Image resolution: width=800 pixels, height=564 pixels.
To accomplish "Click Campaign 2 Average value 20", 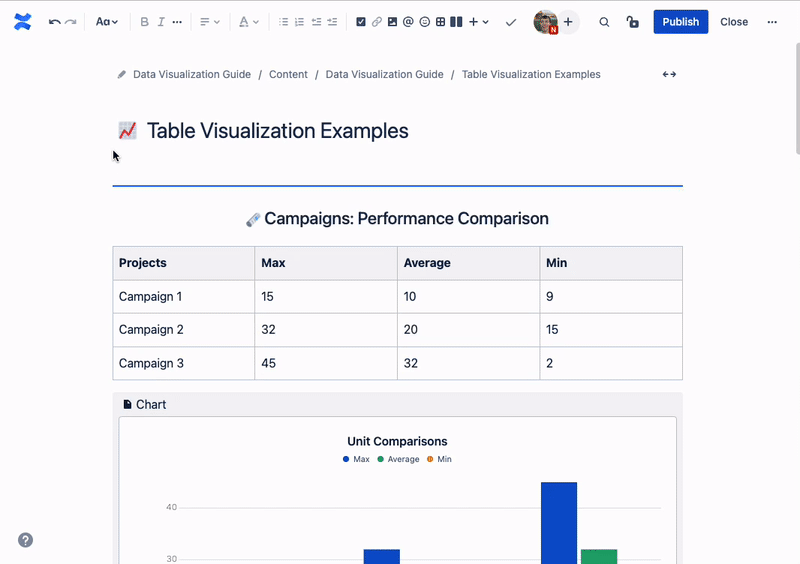I will pos(468,330).
